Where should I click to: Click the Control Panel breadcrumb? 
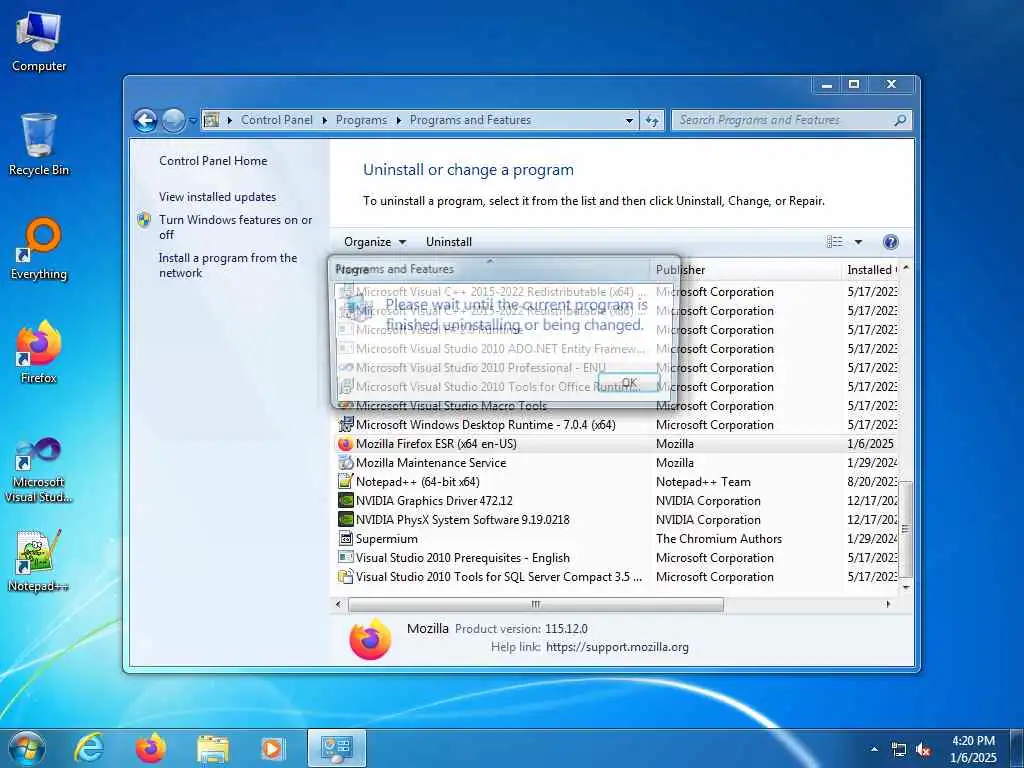pyautogui.click(x=277, y=120)
